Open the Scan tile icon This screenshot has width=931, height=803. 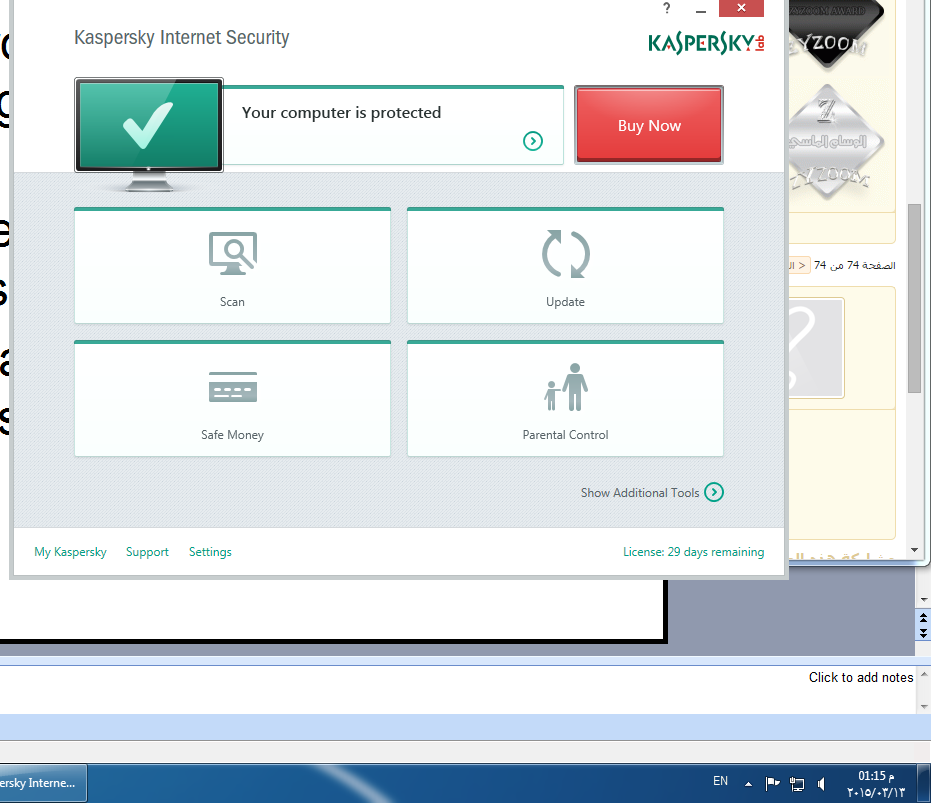pyautogui.click(x=233, y=253)
